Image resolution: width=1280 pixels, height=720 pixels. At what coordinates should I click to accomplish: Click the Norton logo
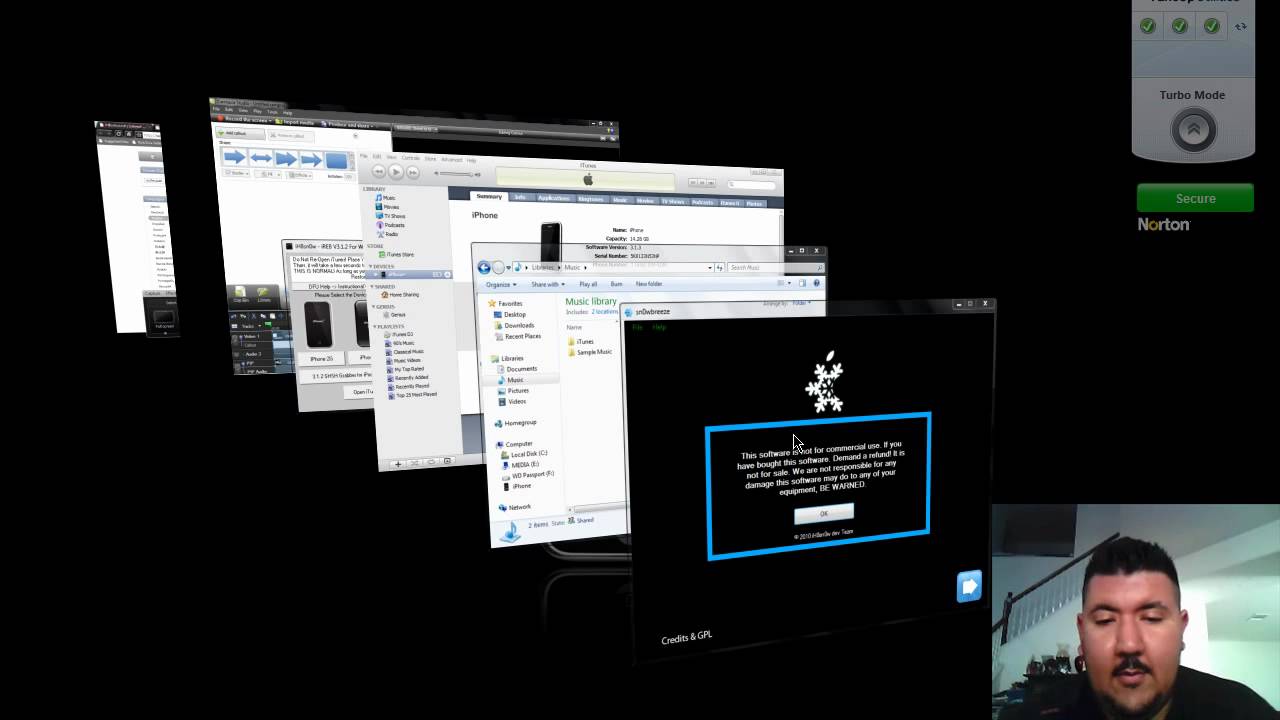(x=1164, y=225)
